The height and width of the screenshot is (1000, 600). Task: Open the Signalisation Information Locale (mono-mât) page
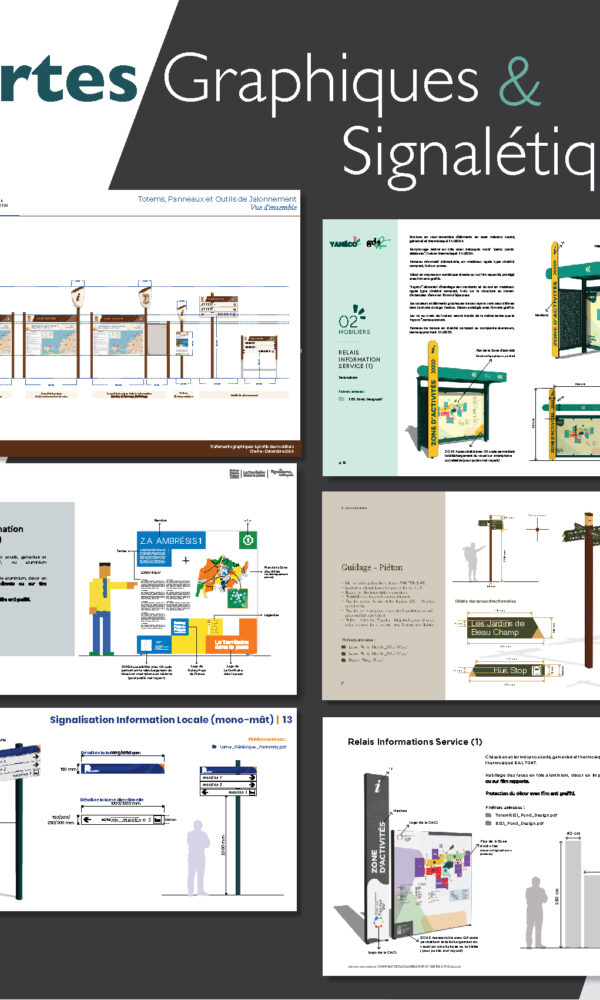point(148,809)
